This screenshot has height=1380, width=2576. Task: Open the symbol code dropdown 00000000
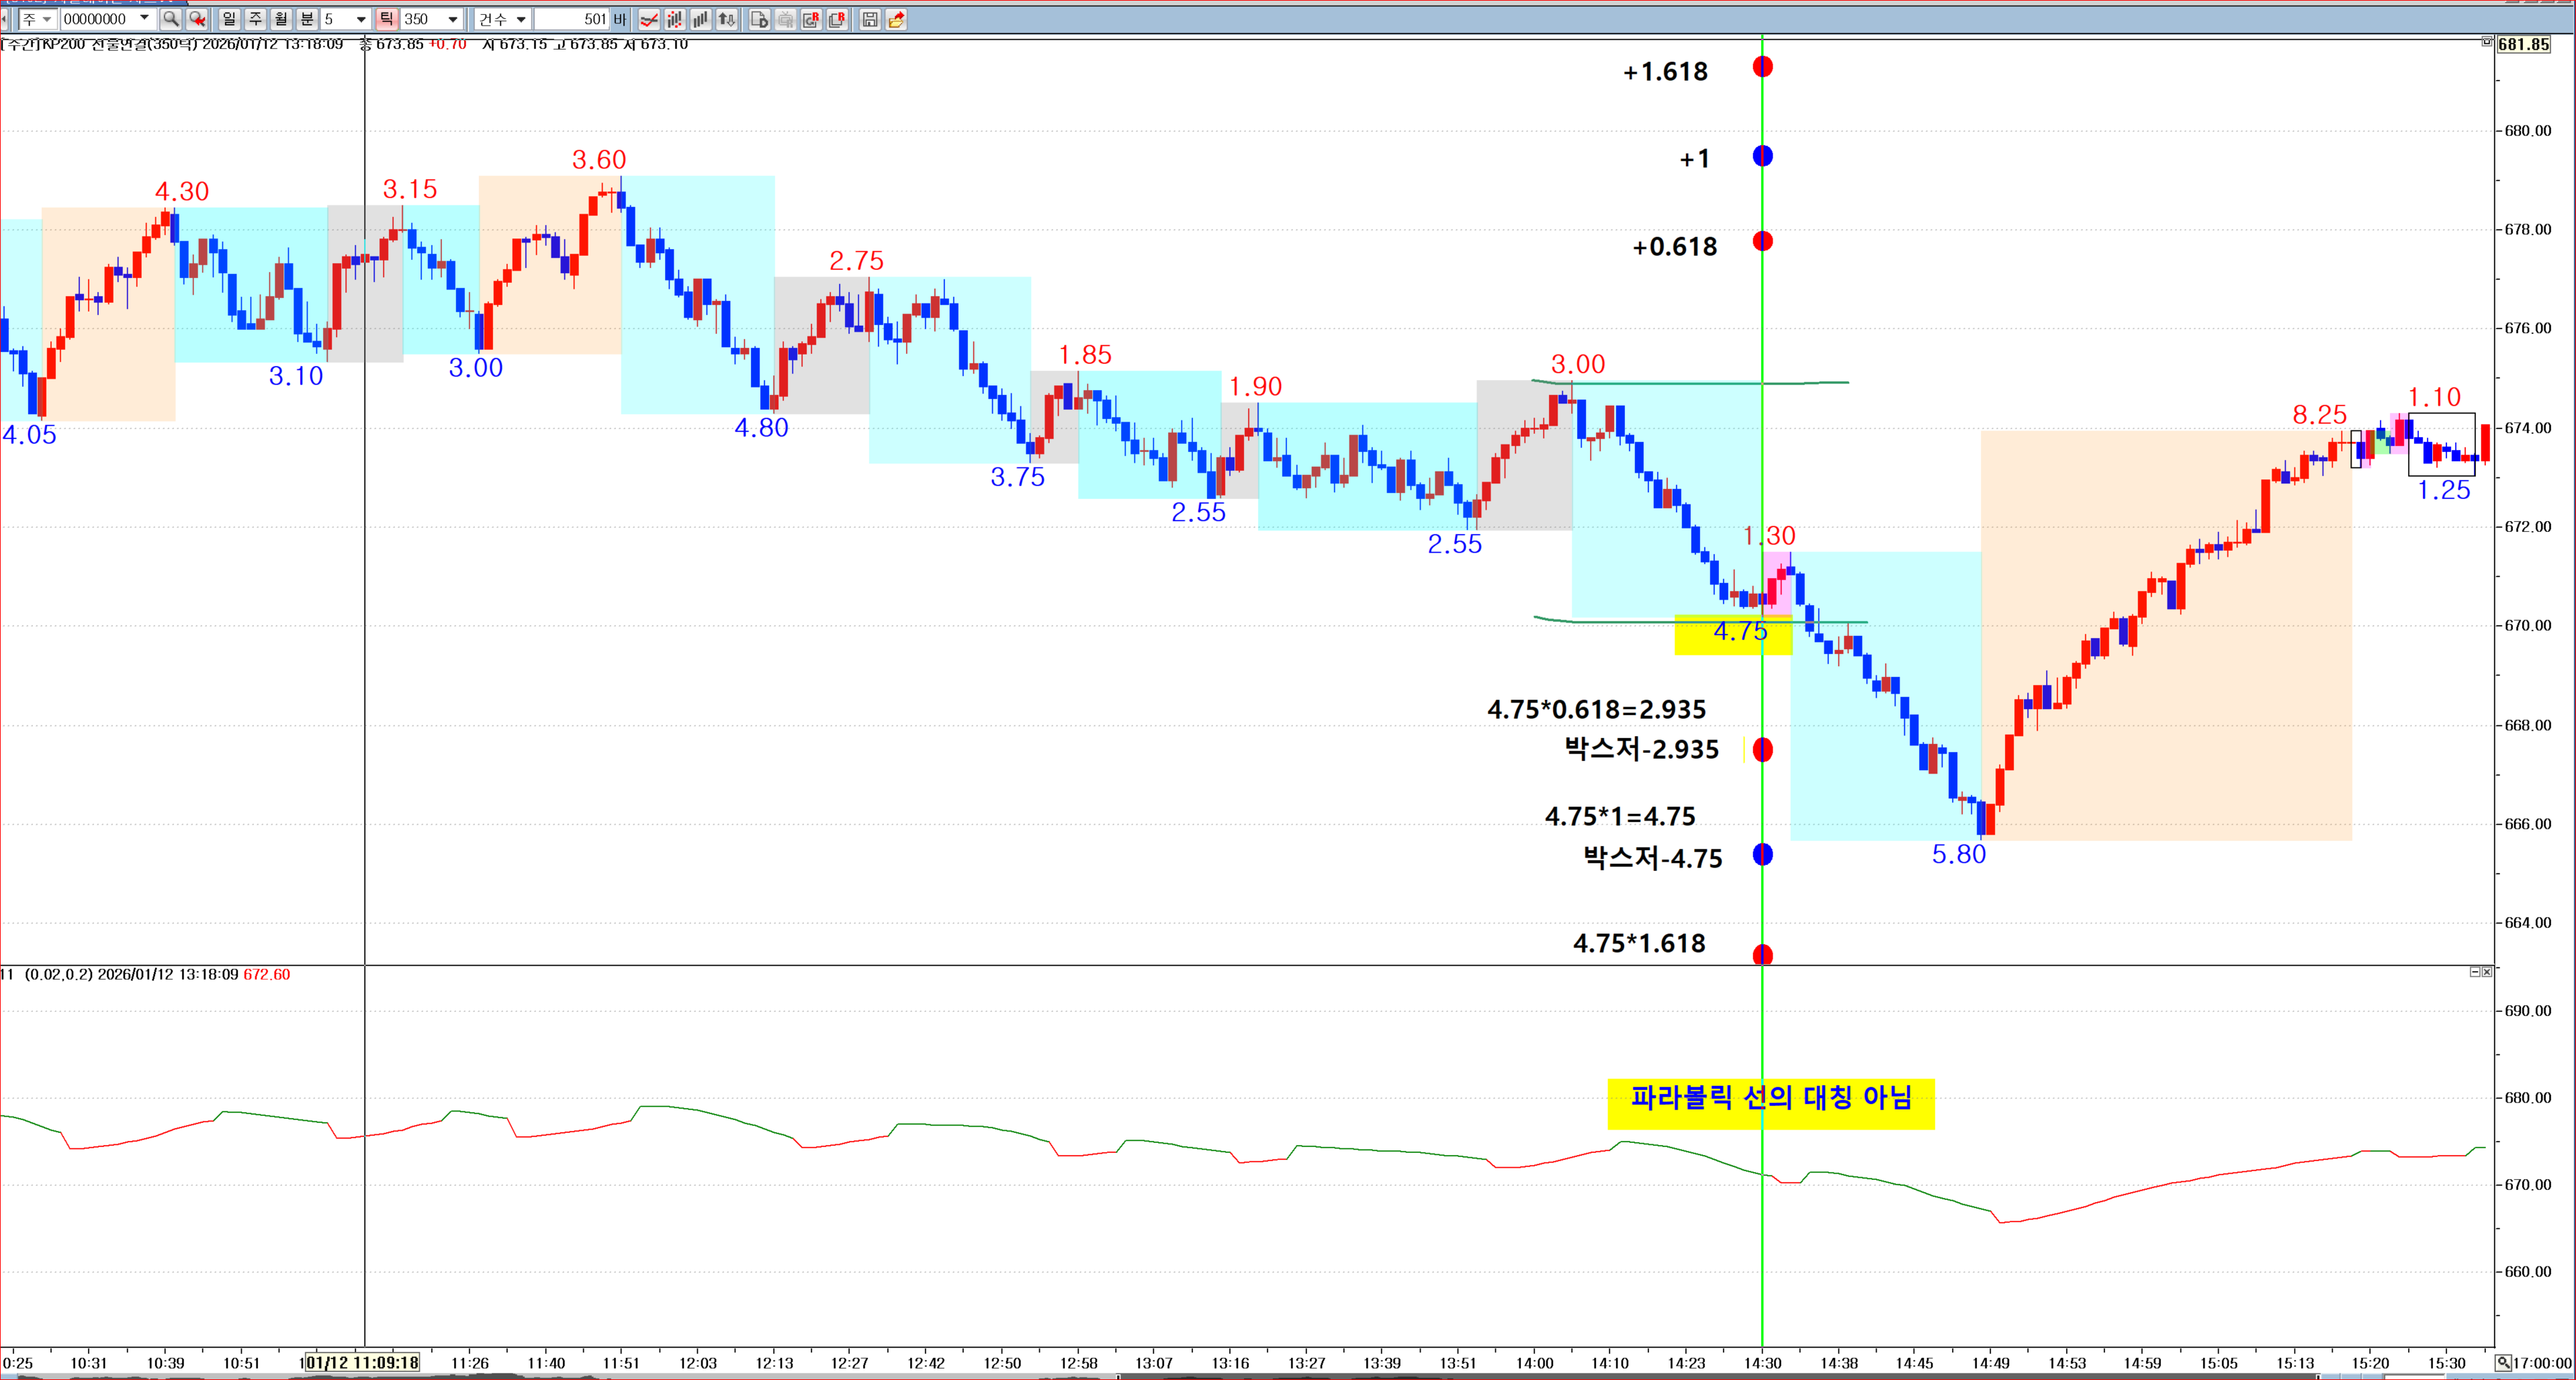(145, 19)
